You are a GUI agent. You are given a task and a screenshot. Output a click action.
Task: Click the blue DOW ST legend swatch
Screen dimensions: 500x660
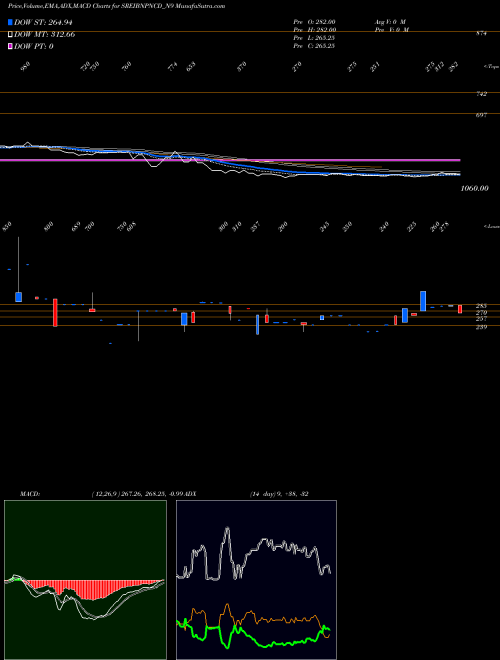tap(10, 22)
